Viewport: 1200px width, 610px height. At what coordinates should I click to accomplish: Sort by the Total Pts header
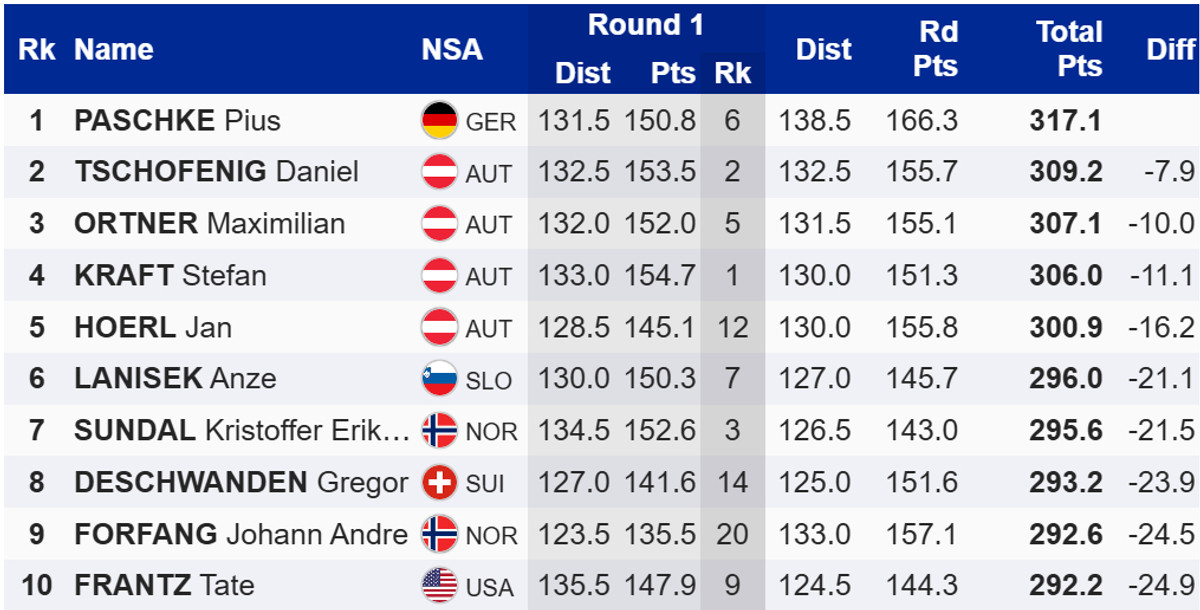tap(1068, 49)
